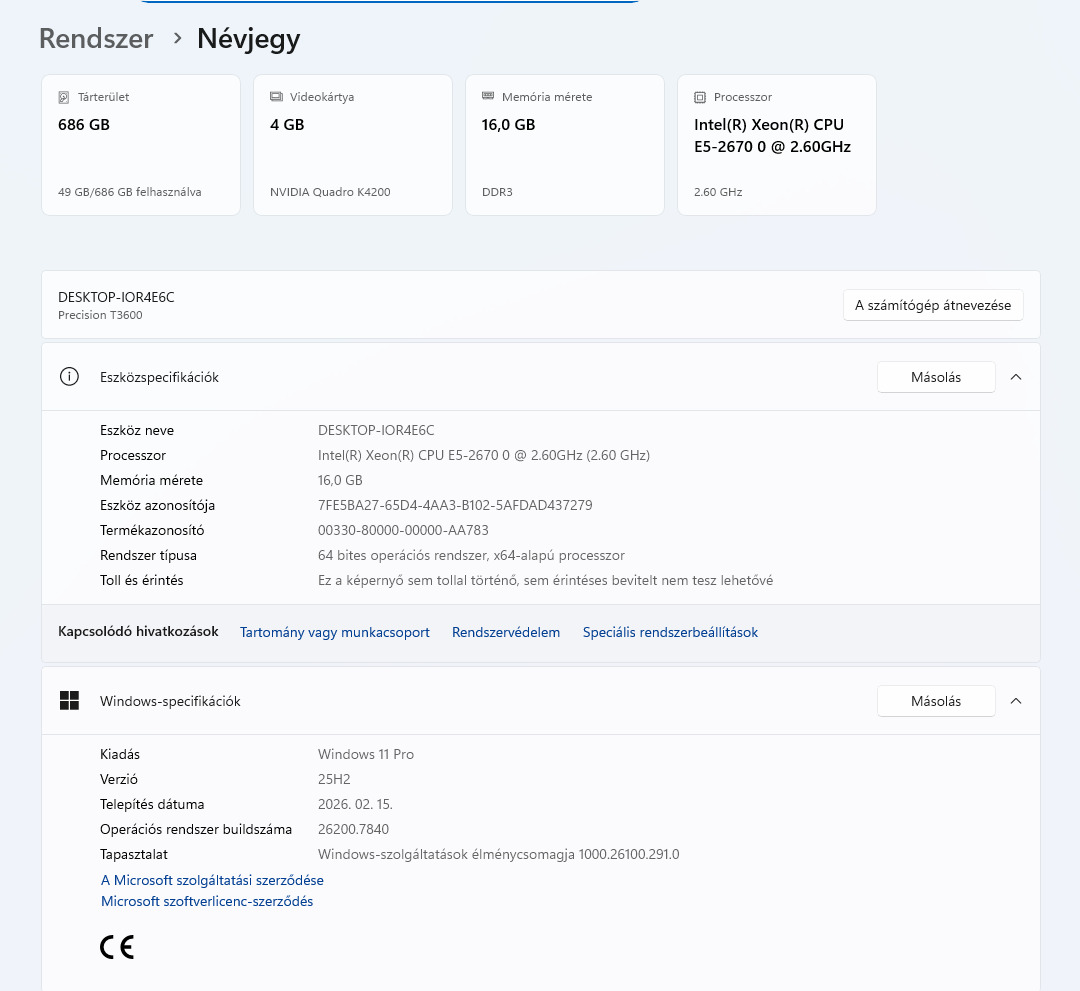Viewport: 1080px width, 991px height.
Task: Click the Eszköz neve label
Action: click(137, 430)
